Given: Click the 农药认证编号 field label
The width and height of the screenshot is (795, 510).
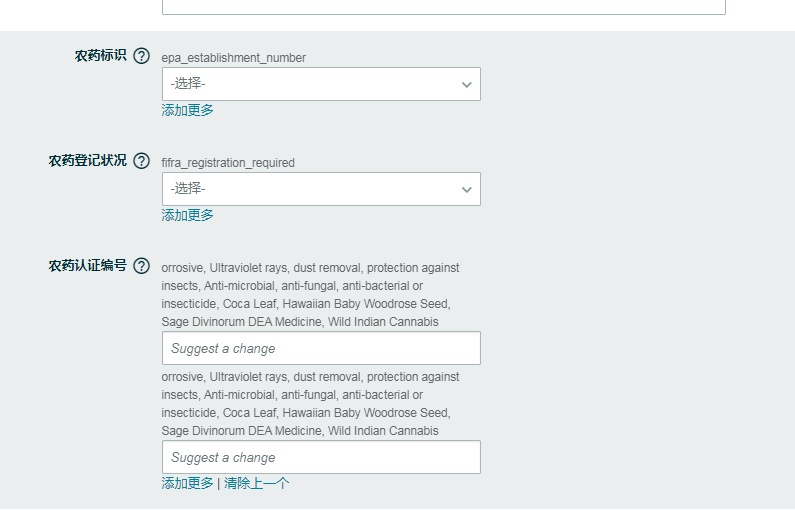Looking at the screenshot, I should tap(87, 266).
